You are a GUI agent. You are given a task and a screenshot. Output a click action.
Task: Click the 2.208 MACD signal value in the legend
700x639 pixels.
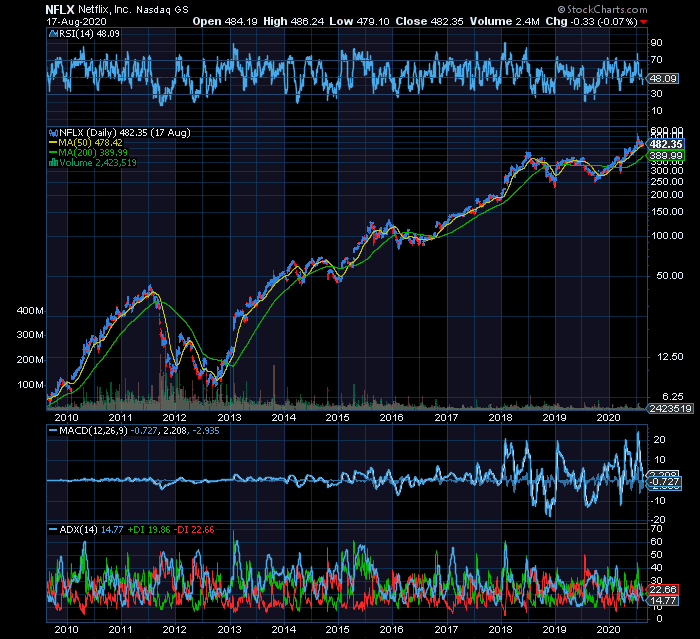tap(175, 431)
